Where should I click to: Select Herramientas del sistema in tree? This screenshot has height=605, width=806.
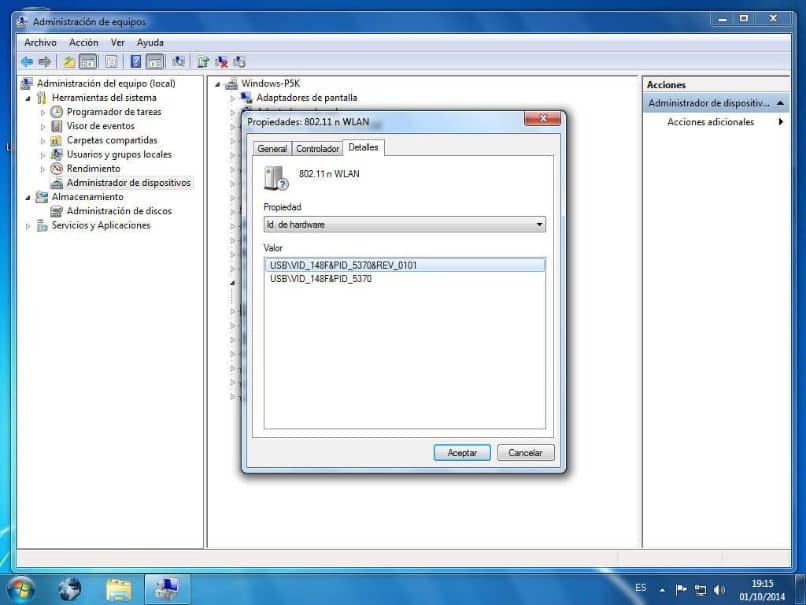coord(104,98)
